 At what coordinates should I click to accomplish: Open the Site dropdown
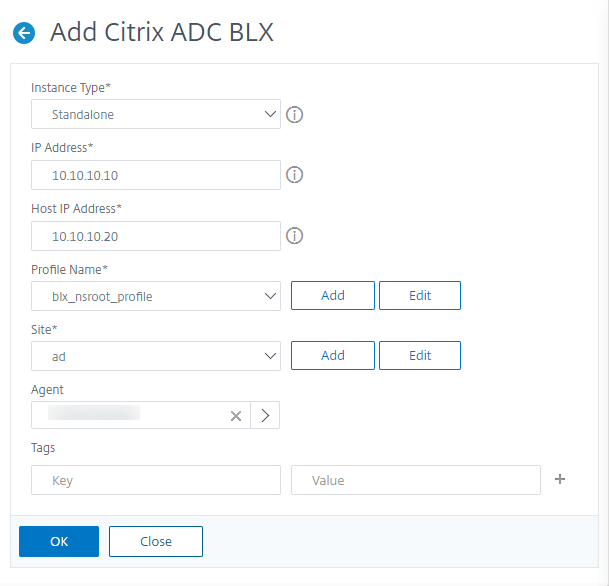click(156, 356)
